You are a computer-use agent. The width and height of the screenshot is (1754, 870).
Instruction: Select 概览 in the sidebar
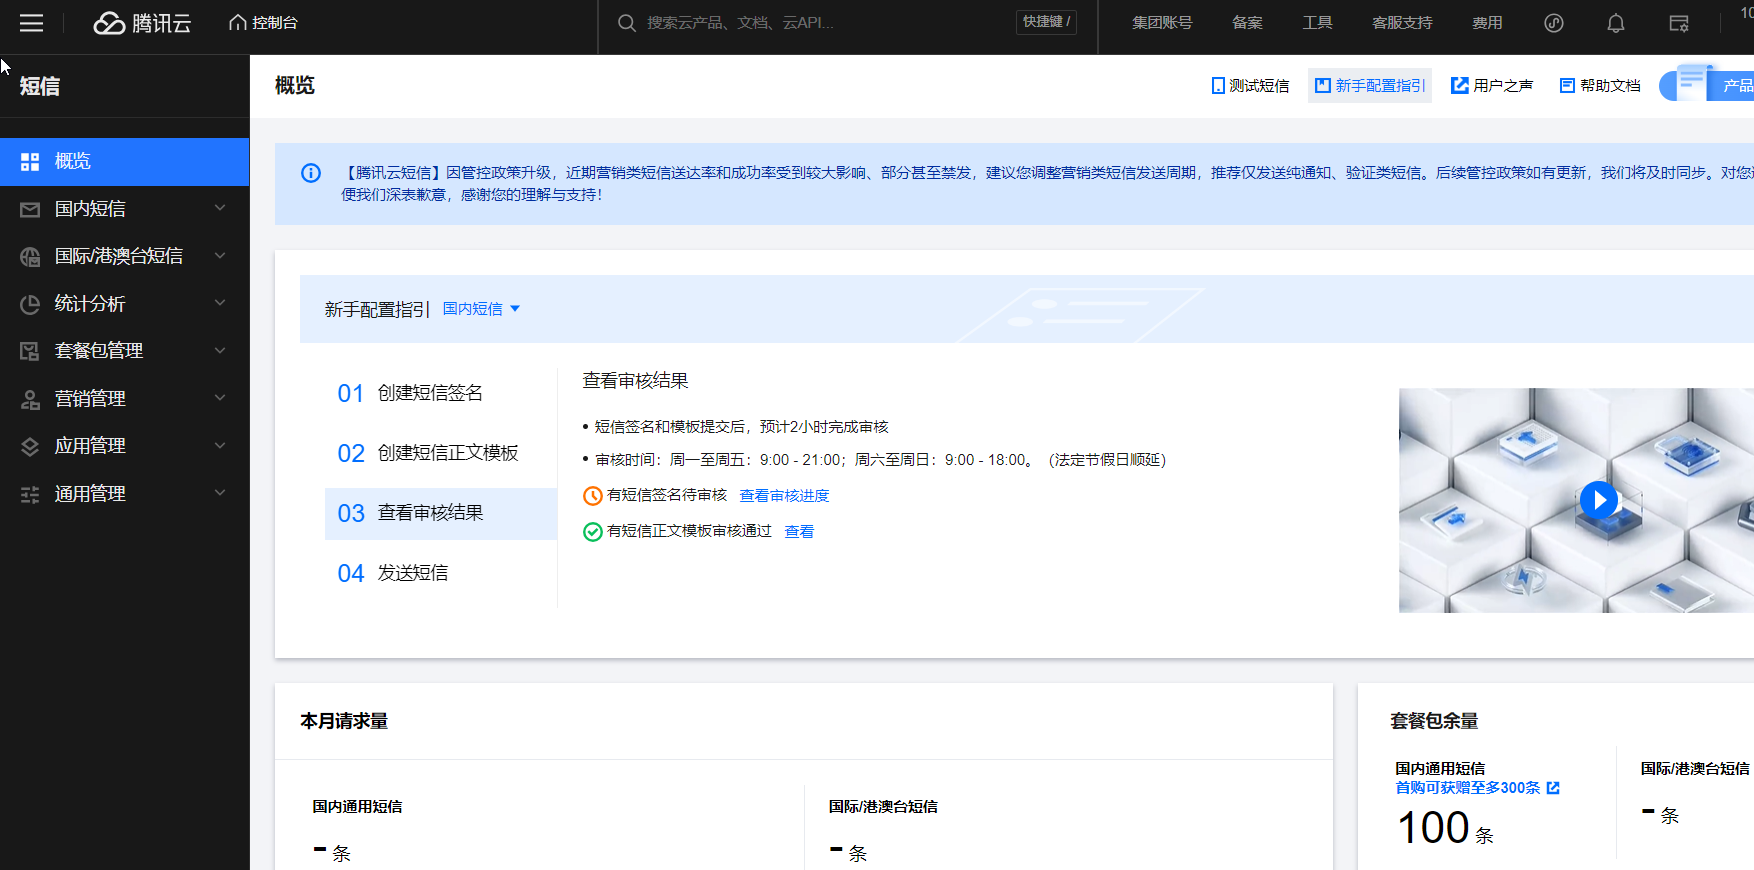tap(124, 161)
